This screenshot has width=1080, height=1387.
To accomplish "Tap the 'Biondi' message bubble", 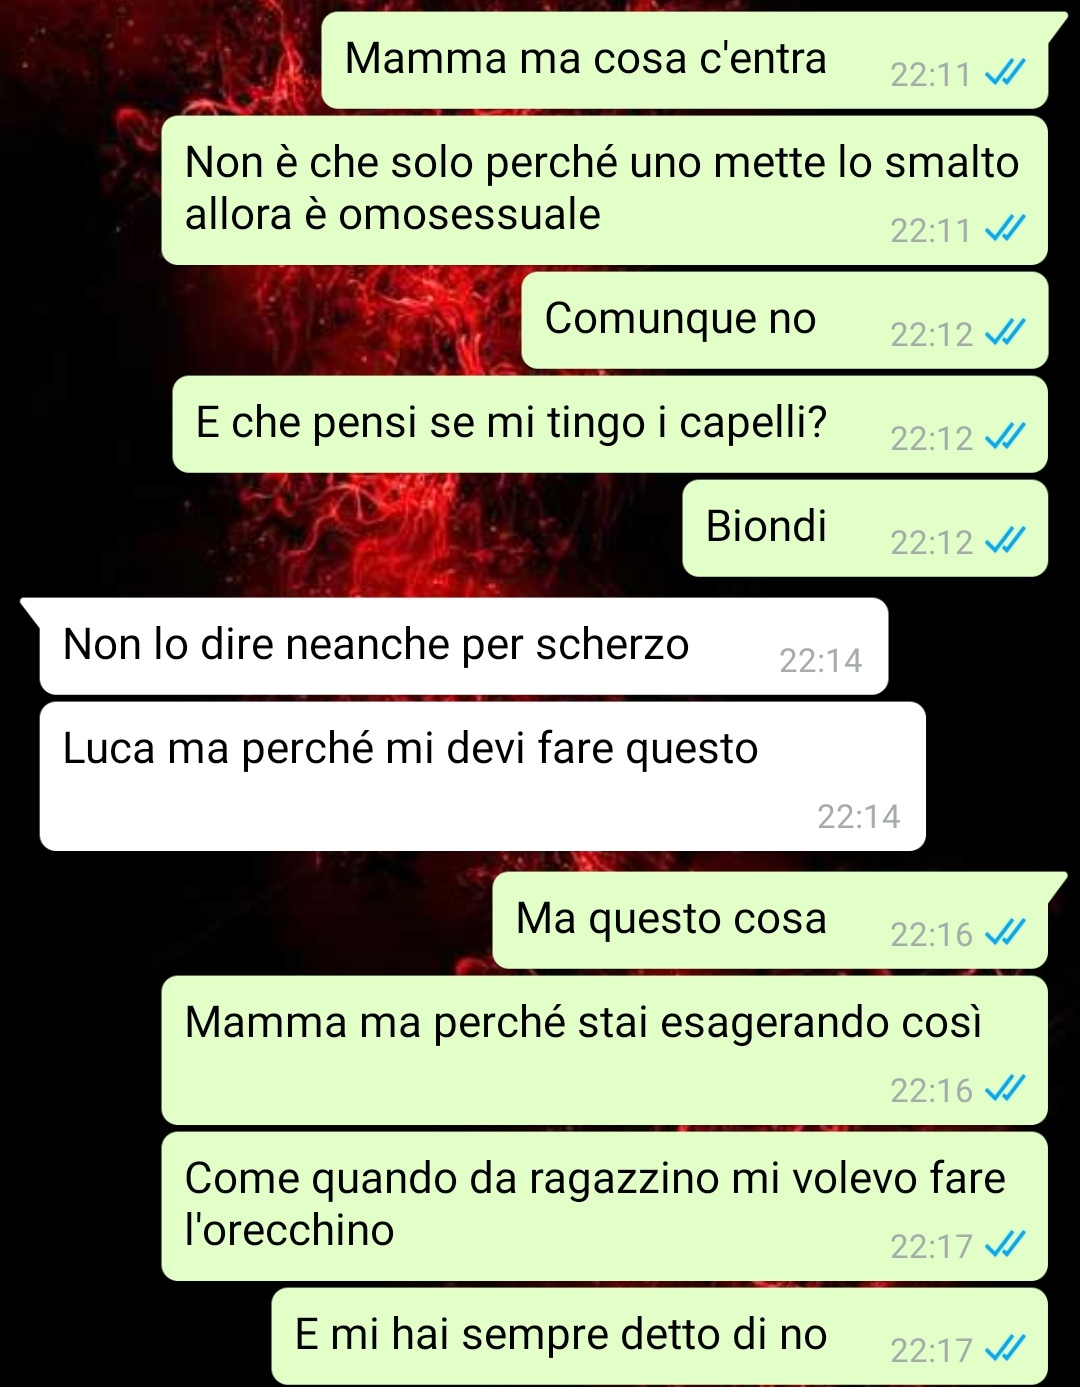I will pyautogui.click(x=865, y=528).
